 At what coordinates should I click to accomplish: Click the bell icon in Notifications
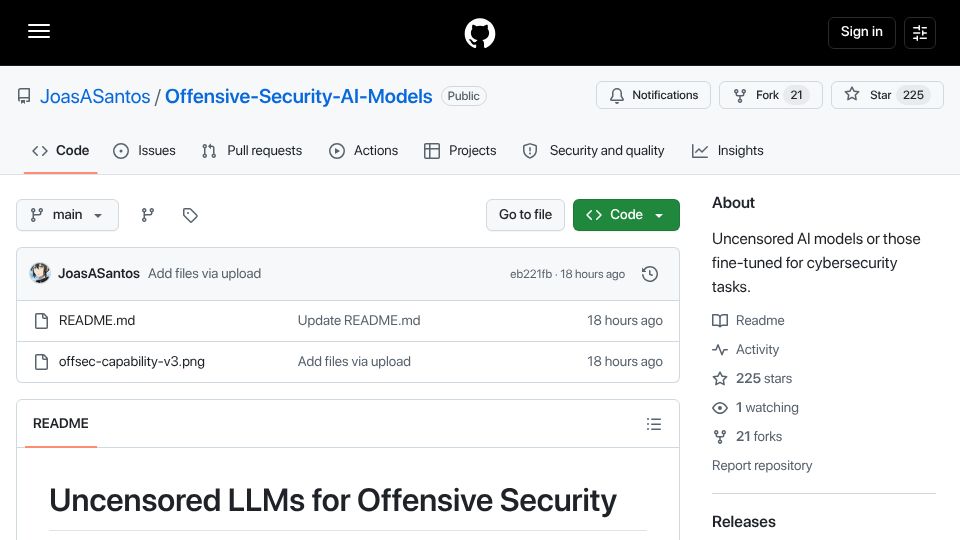(617, 96)
